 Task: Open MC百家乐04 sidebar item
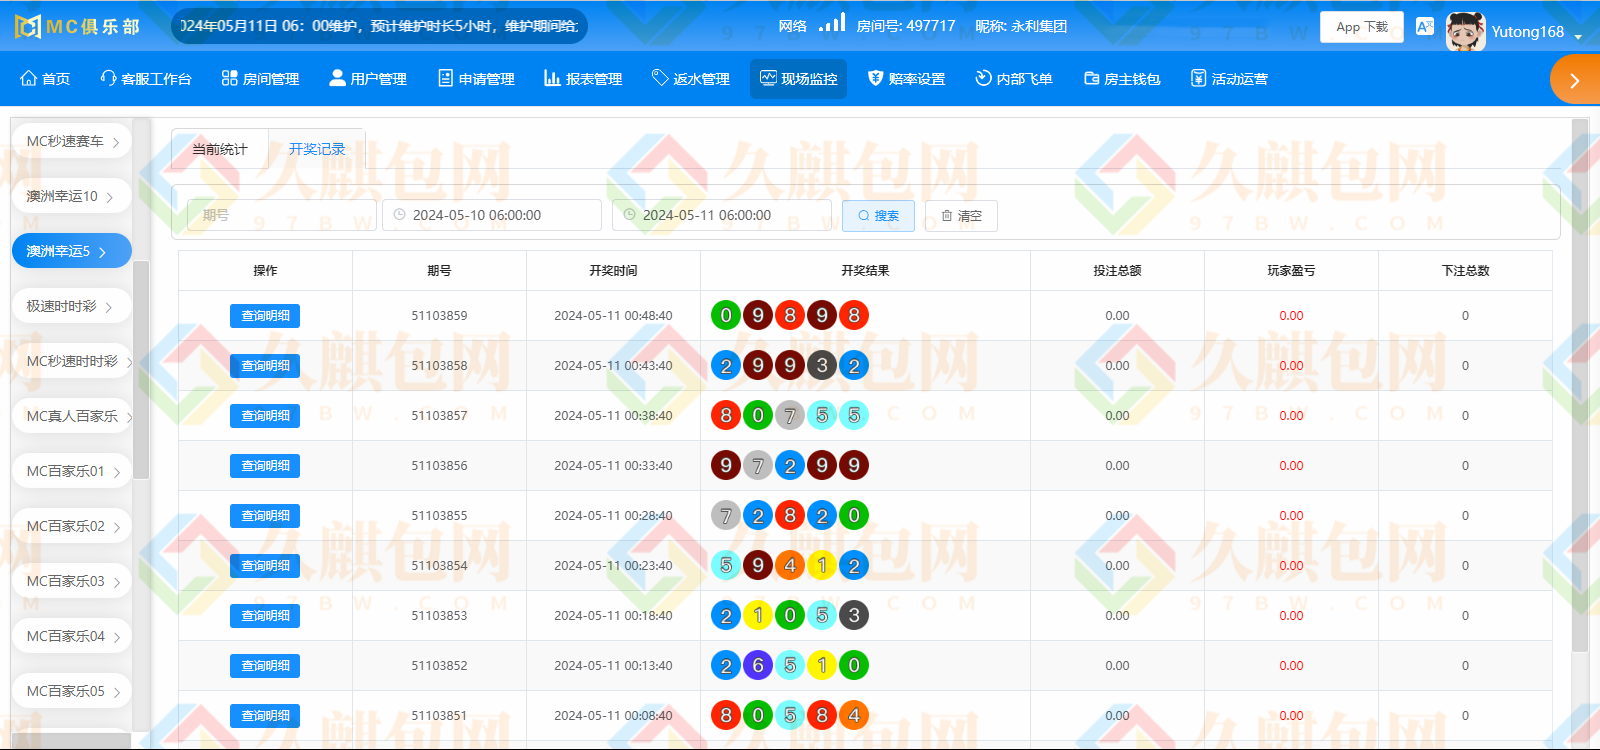pos(72,636)
